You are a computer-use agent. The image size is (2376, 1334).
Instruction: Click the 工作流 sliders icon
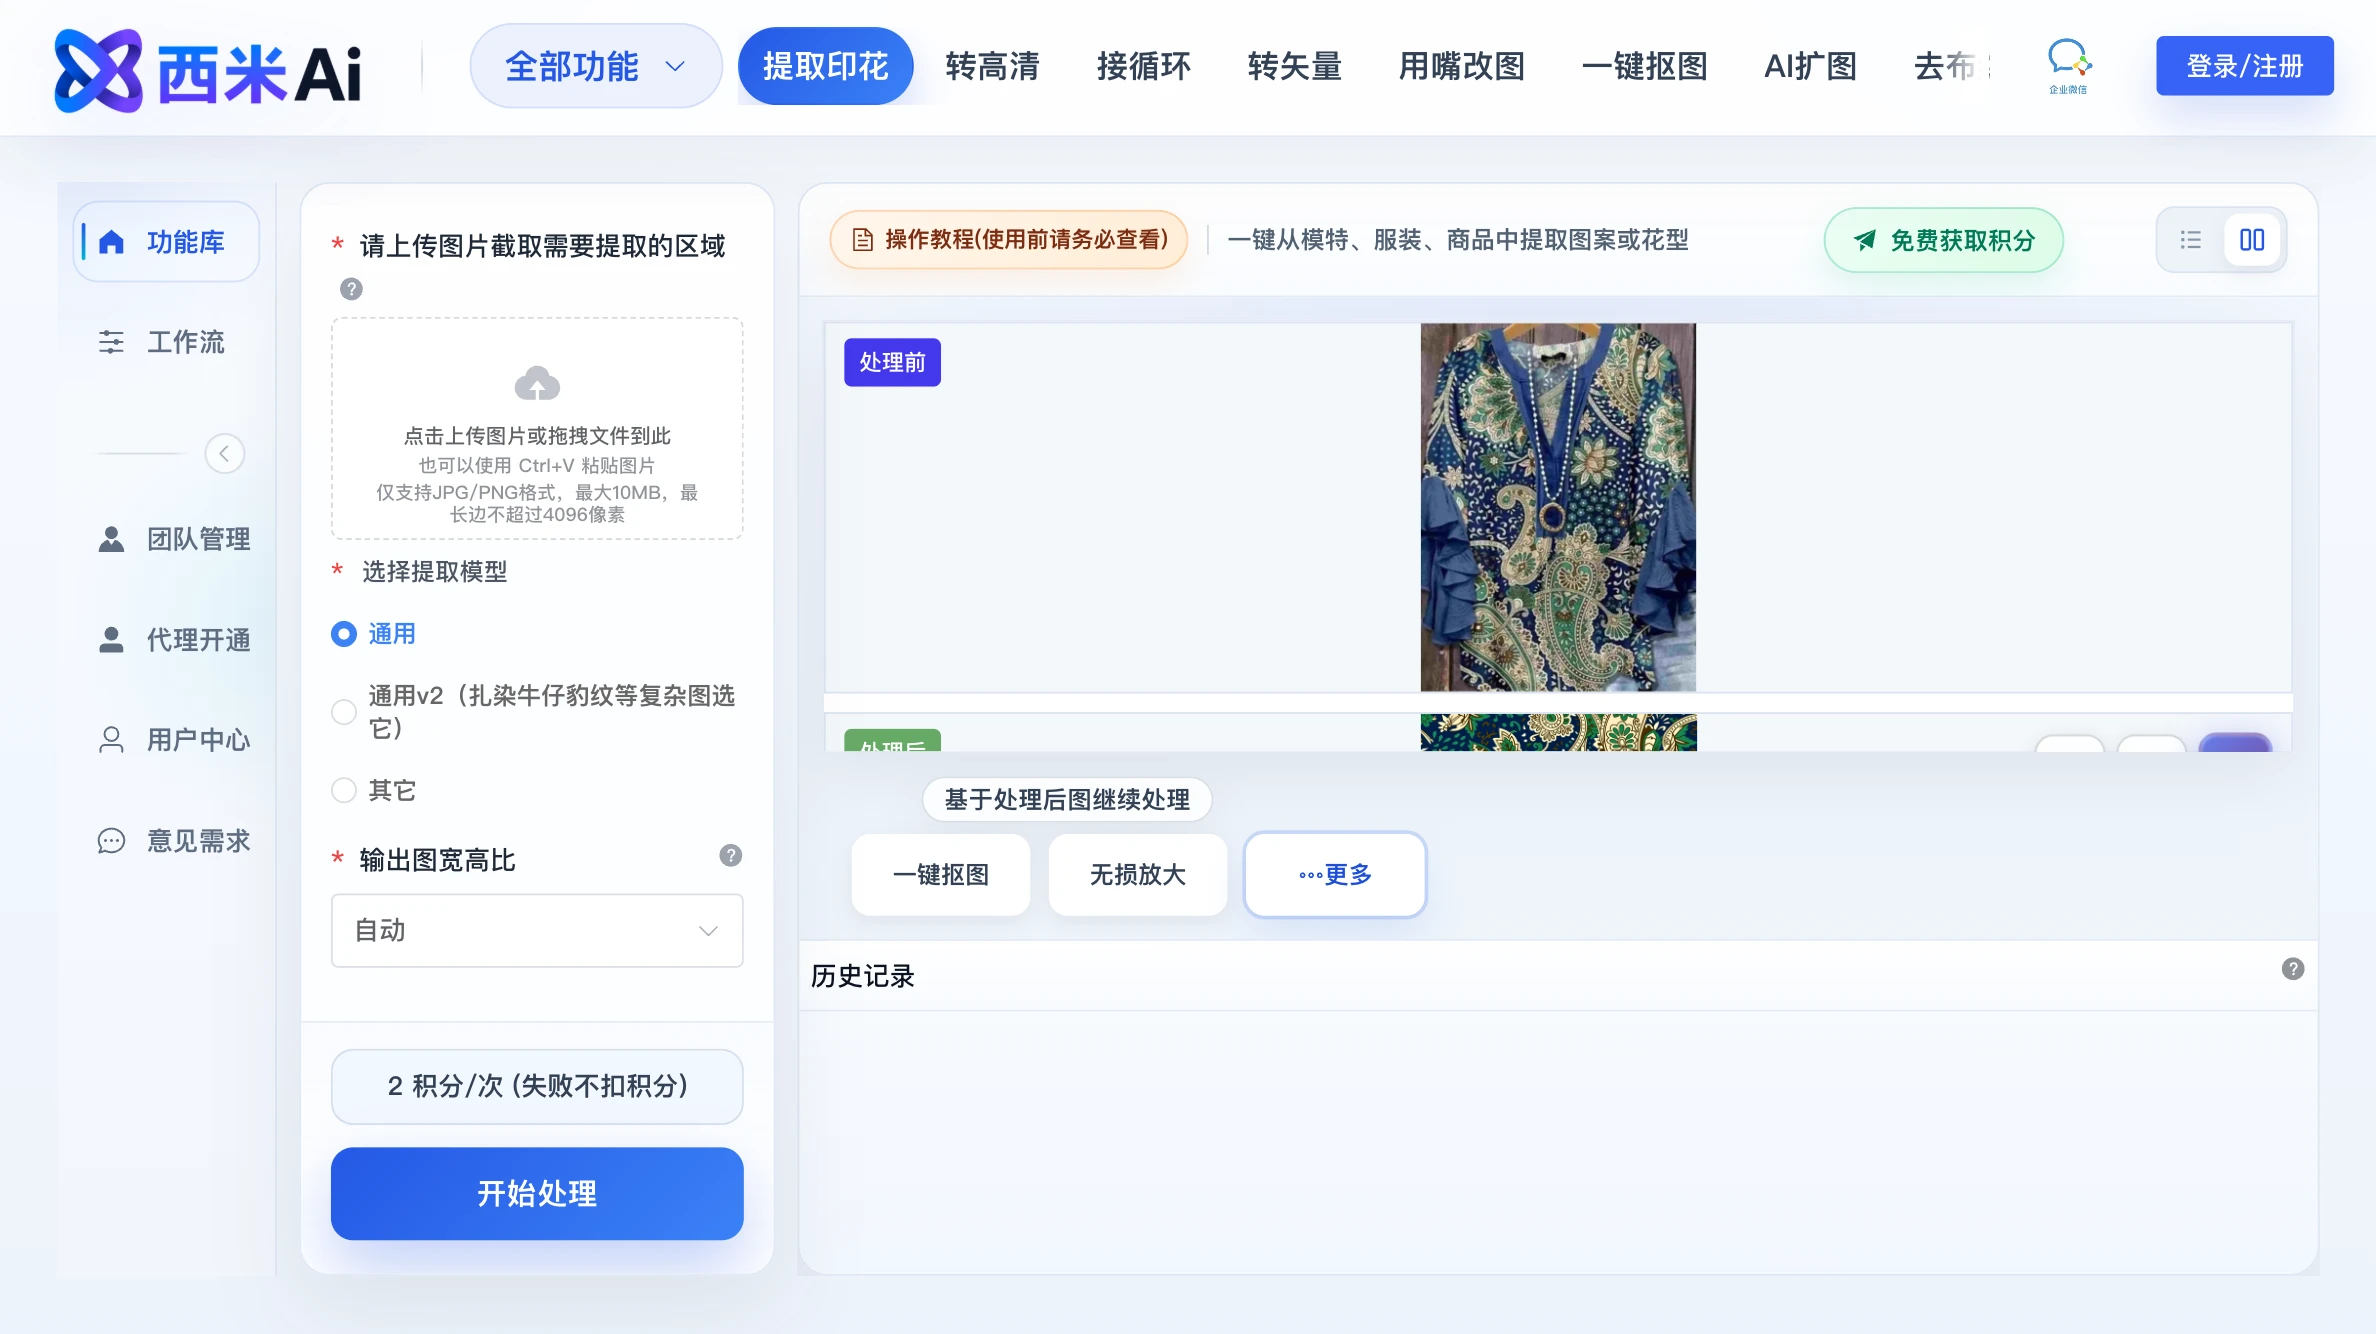click(111, 342)
